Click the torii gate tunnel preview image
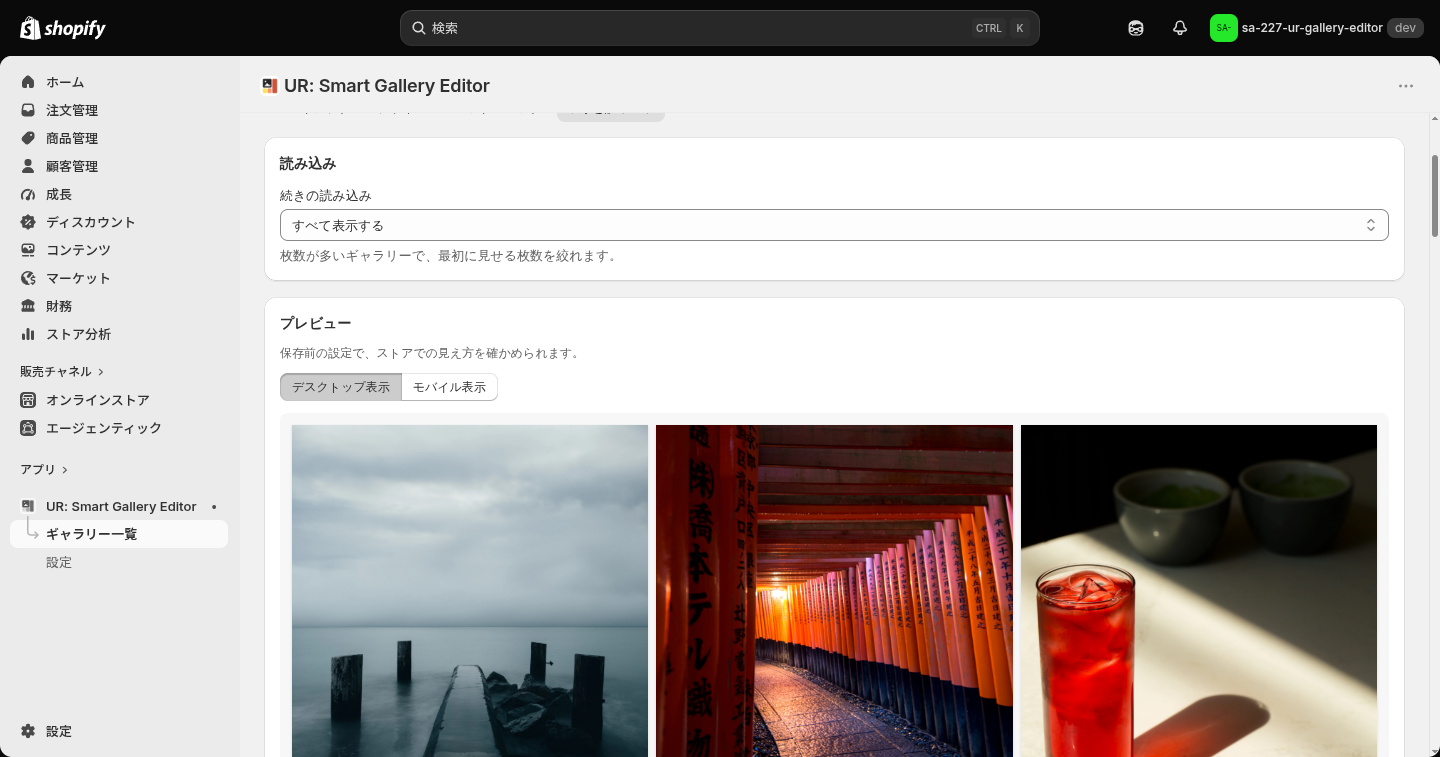The width and height of the screenshot is (1440, 757). click(x=834, y=591)
